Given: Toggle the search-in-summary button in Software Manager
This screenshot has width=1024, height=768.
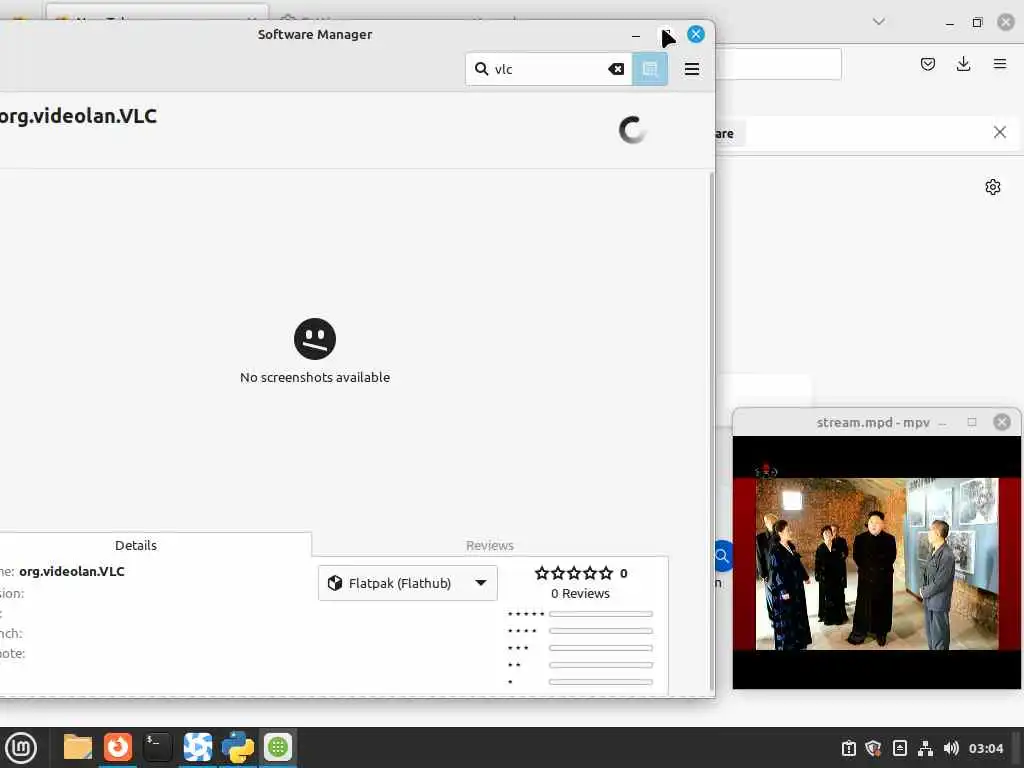Looking at the screenshot, I should 650,69.
